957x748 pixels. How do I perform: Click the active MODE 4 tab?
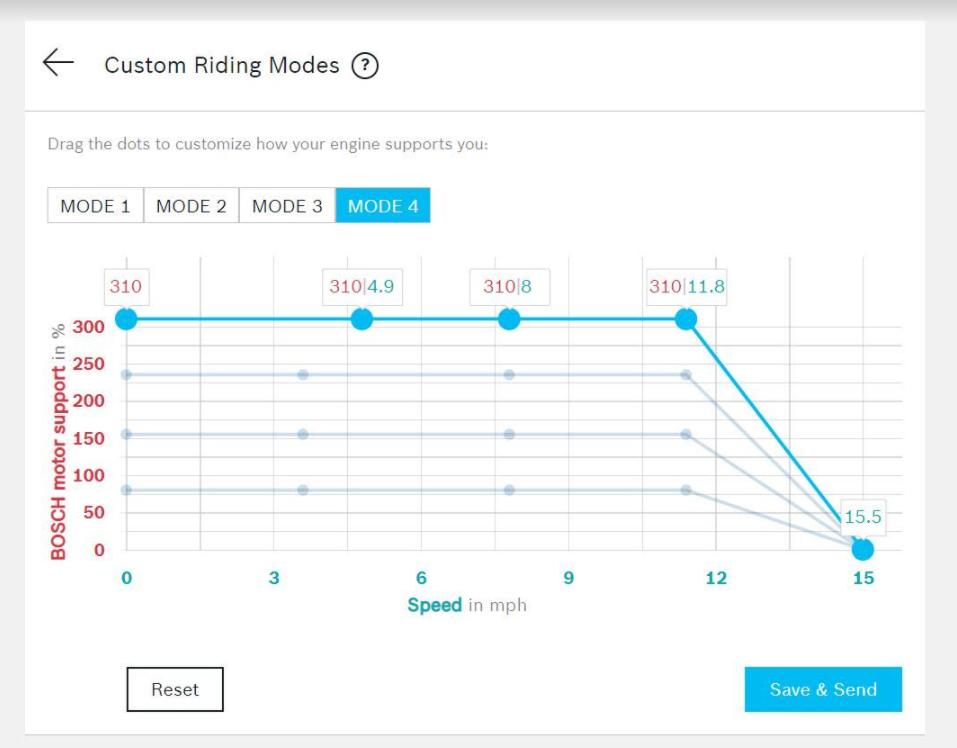(x=383, y=206)
